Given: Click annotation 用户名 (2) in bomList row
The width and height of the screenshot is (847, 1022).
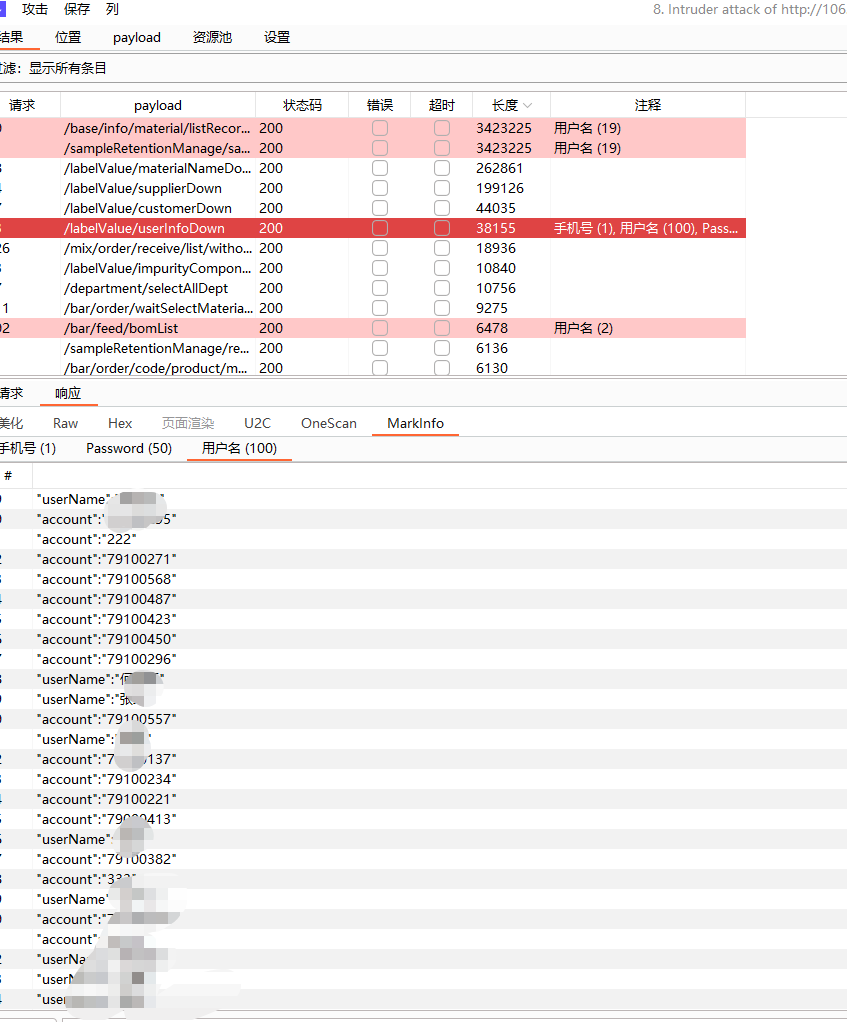Looking at the screenshot, I should pyautogui.click(x=583, y=328).
